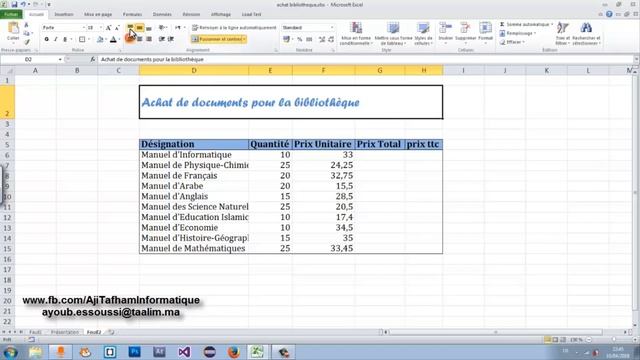
Task: Open the Fichier tab
Action: tap(11, 14)
